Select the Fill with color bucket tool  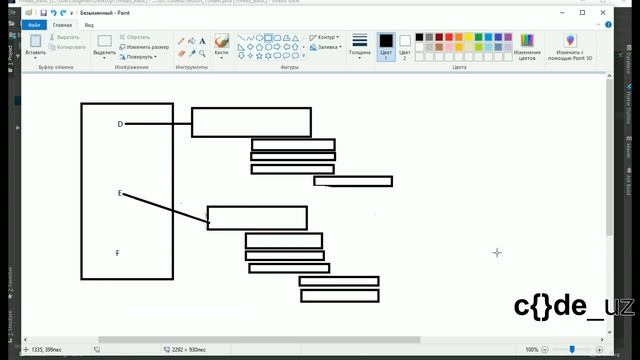click(x=191, y=41)
